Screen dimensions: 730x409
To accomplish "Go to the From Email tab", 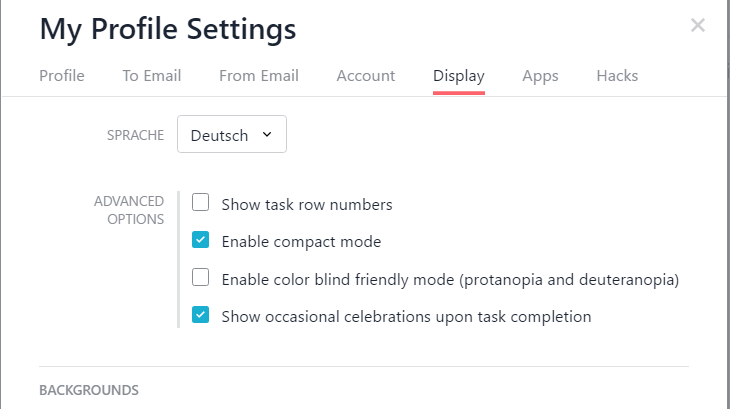I will (259, 76).
